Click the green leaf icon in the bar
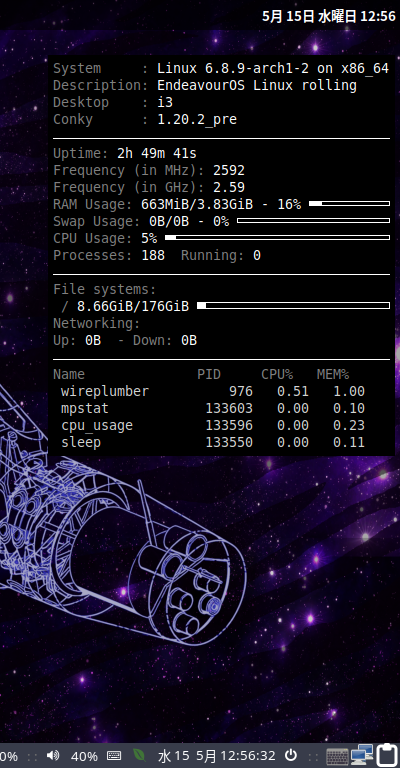400x768 pixels. 140,755
